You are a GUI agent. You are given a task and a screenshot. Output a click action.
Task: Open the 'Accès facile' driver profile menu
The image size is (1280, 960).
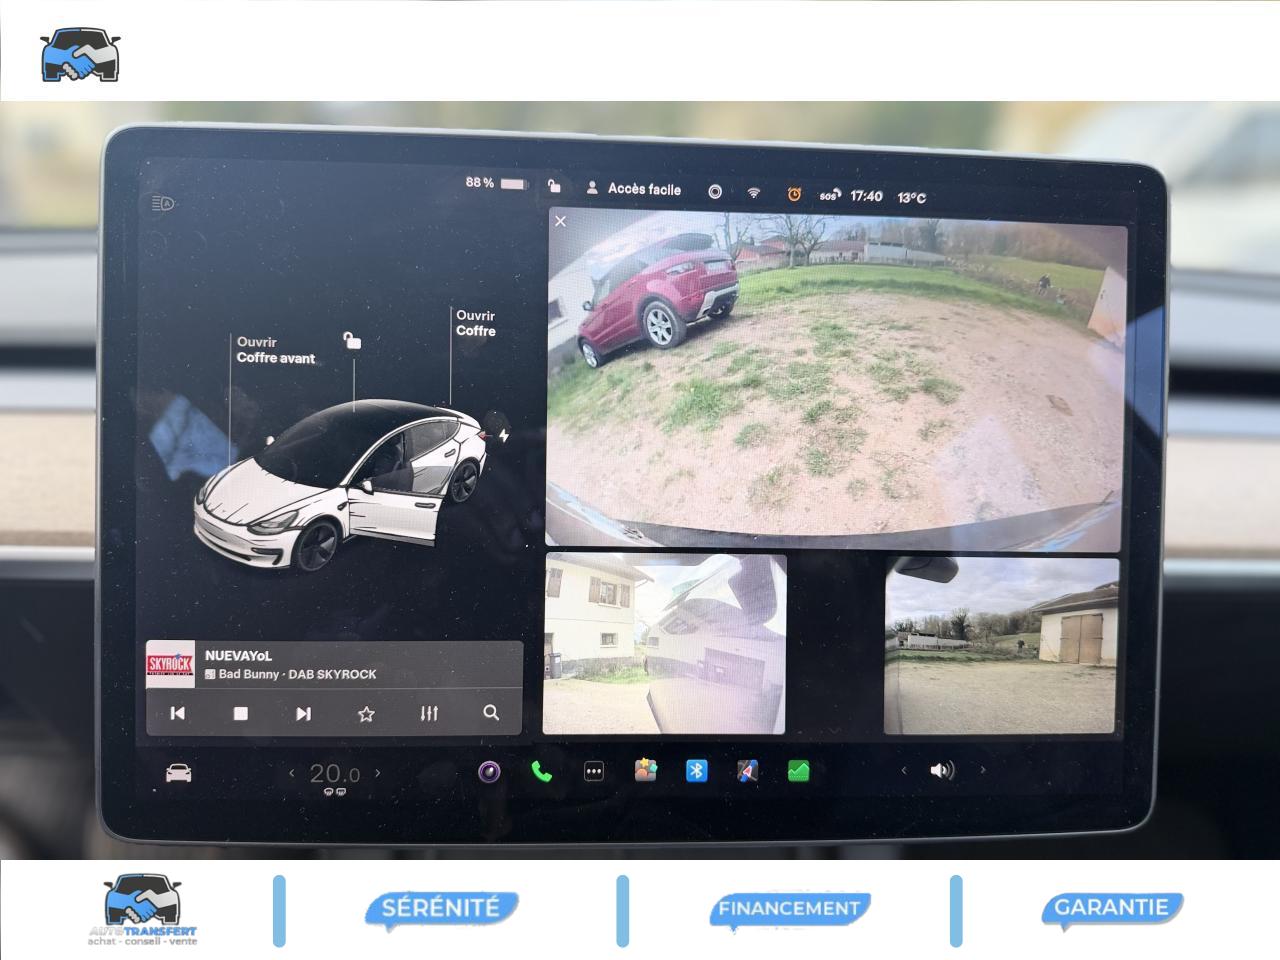634,189
